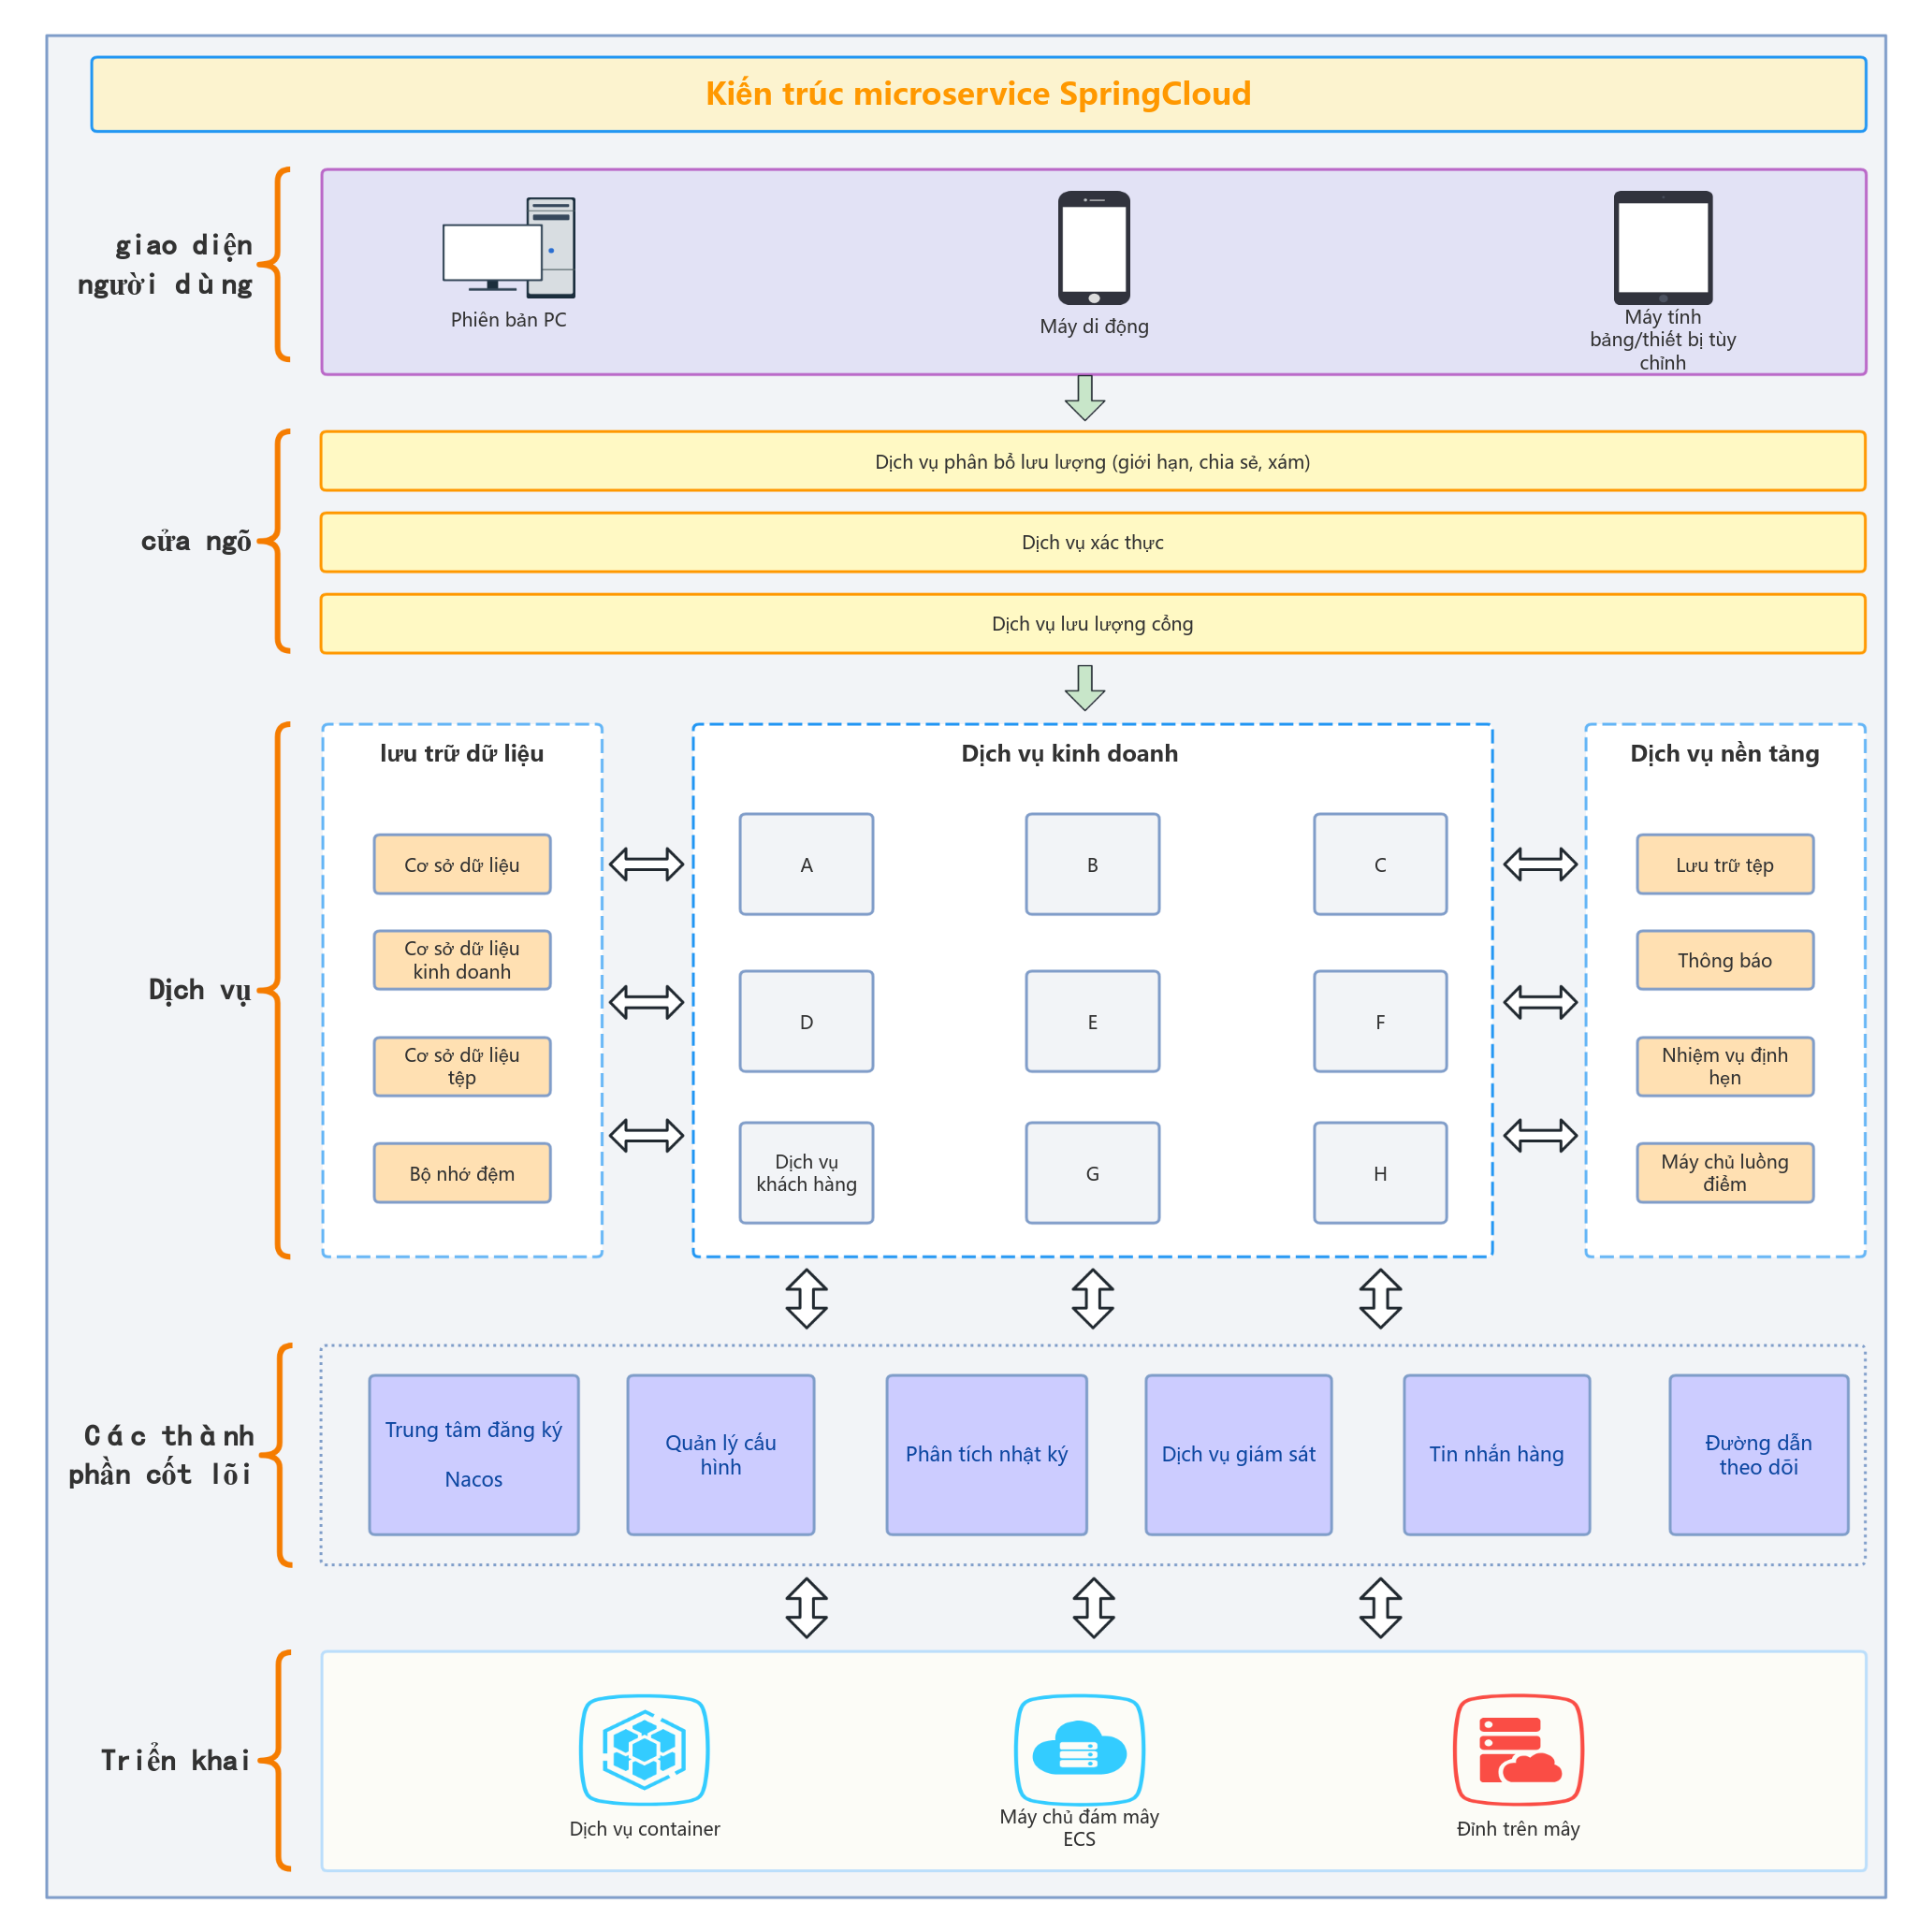Select business service box A
Image resolution: width=1920 pixels, height=1932 pixels.
point(806,864)
